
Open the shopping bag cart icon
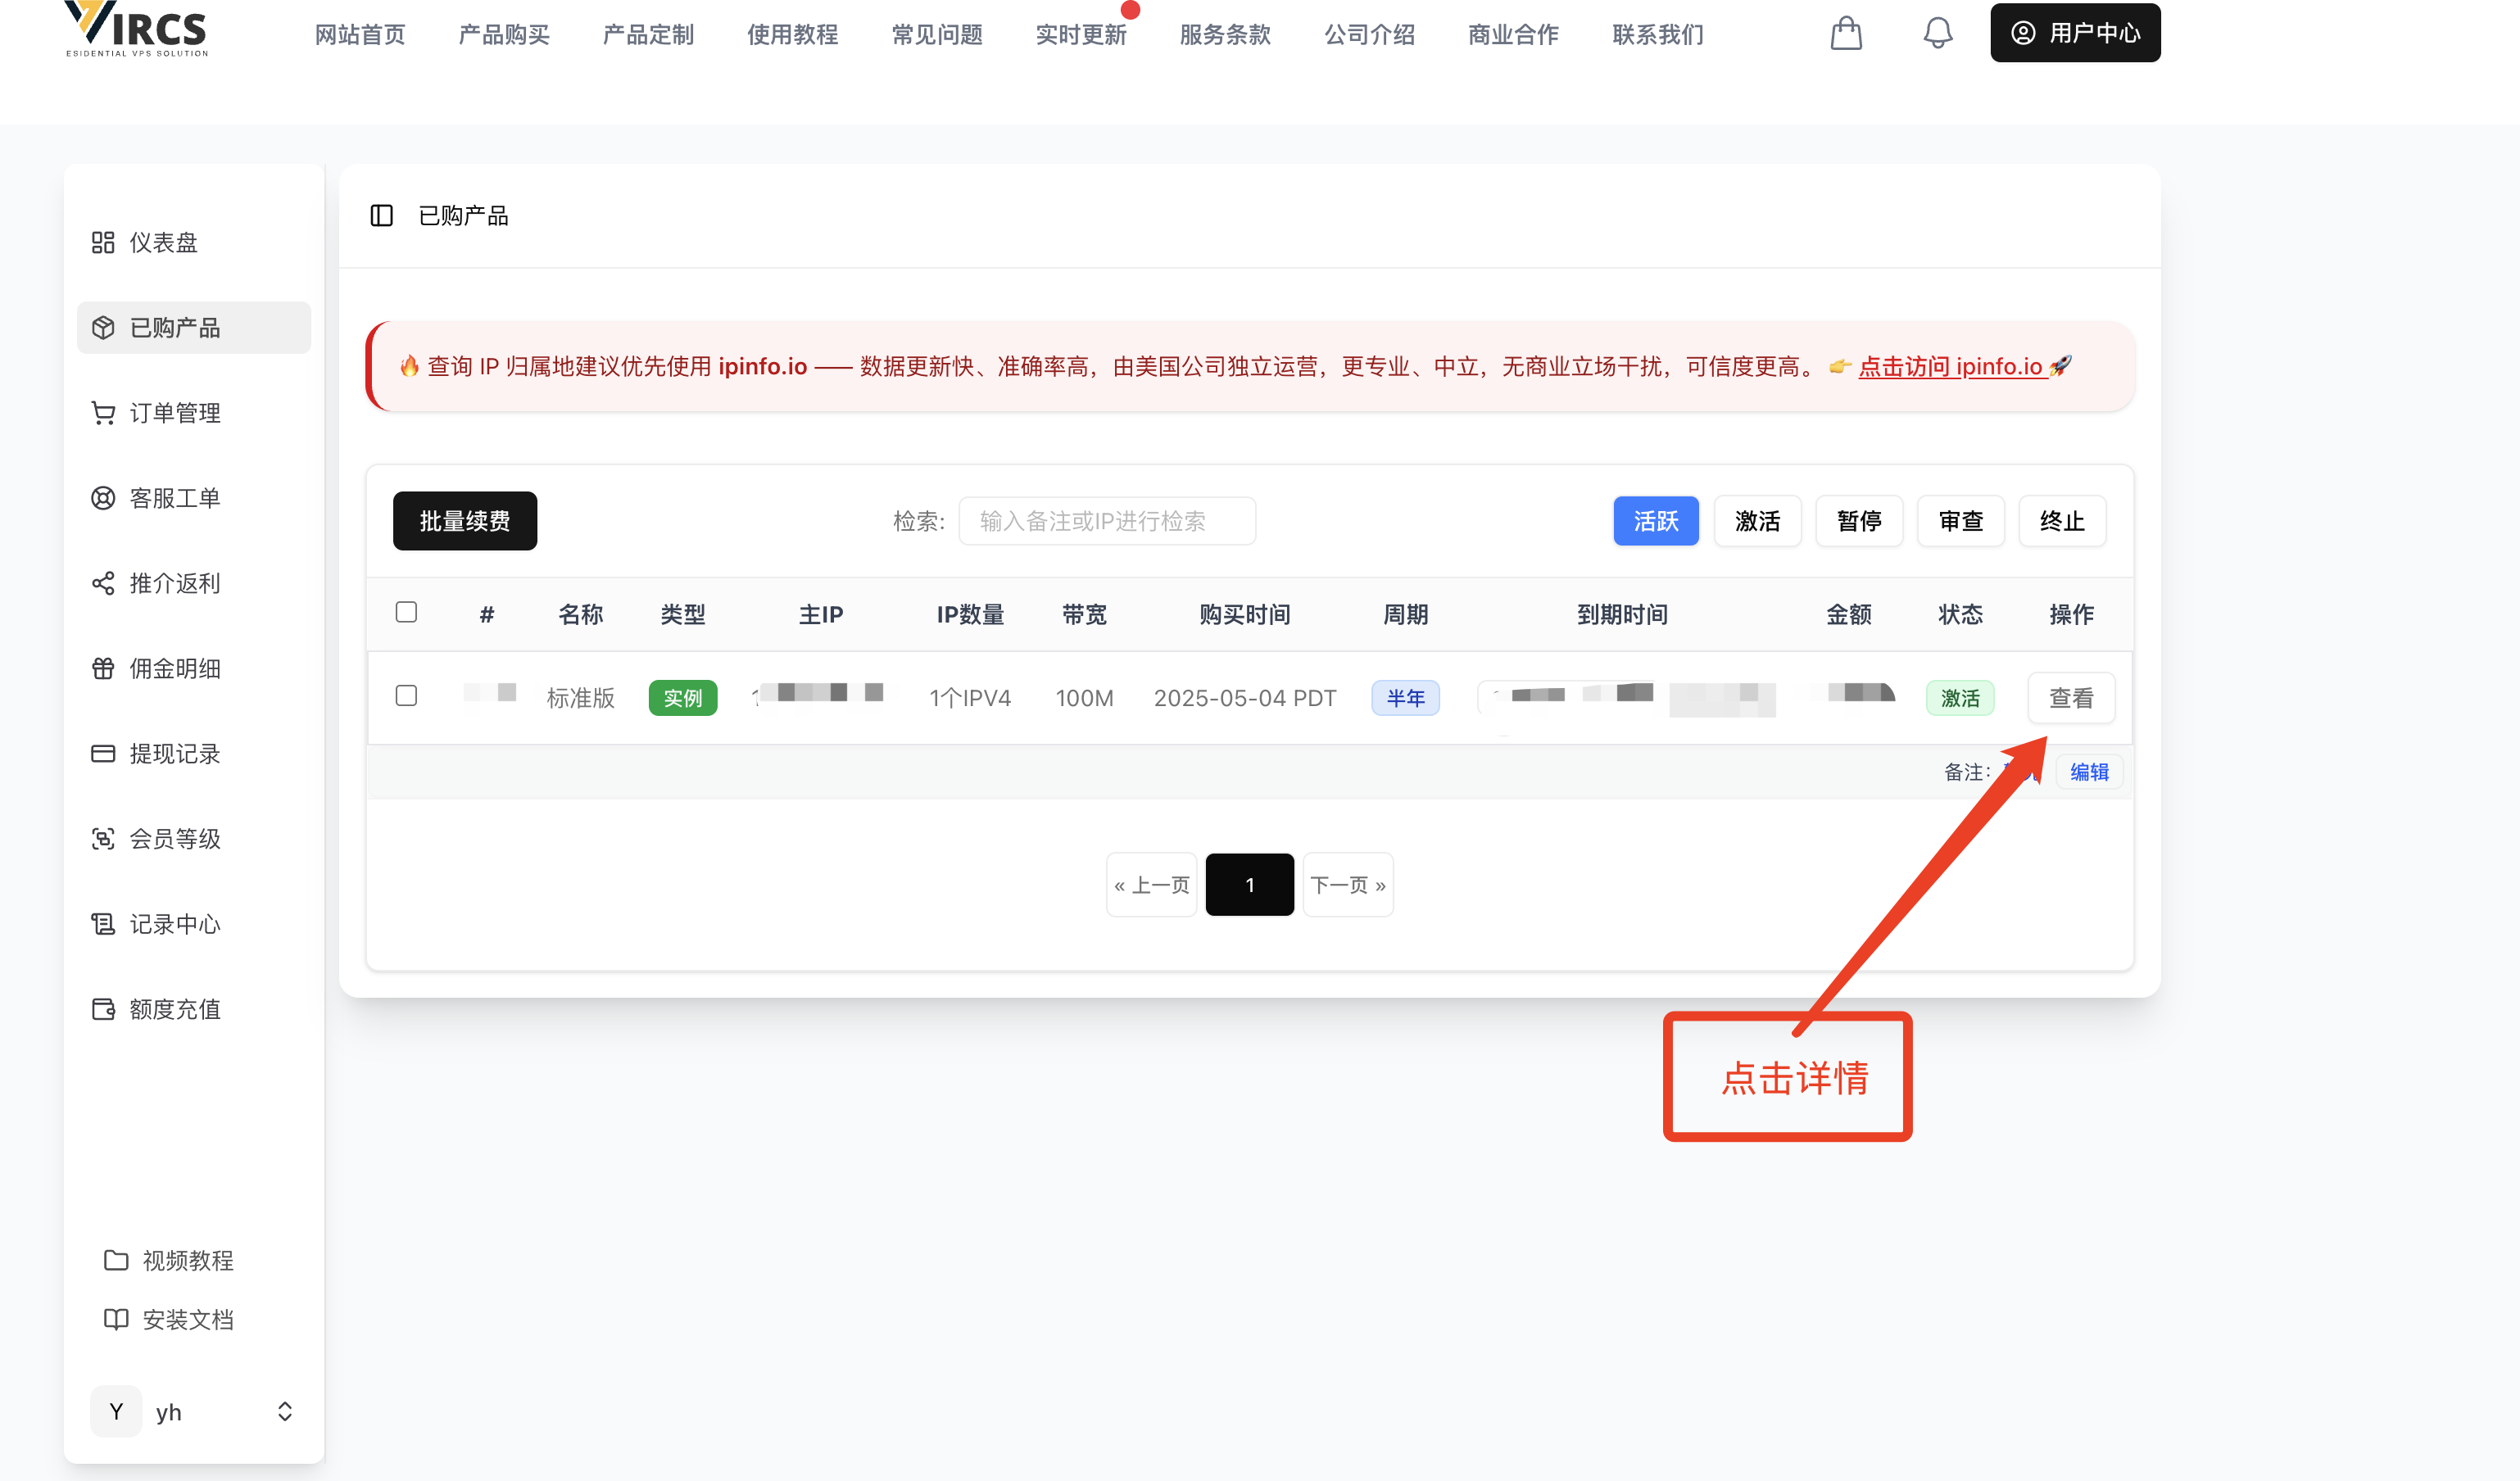click(1845, 33)
